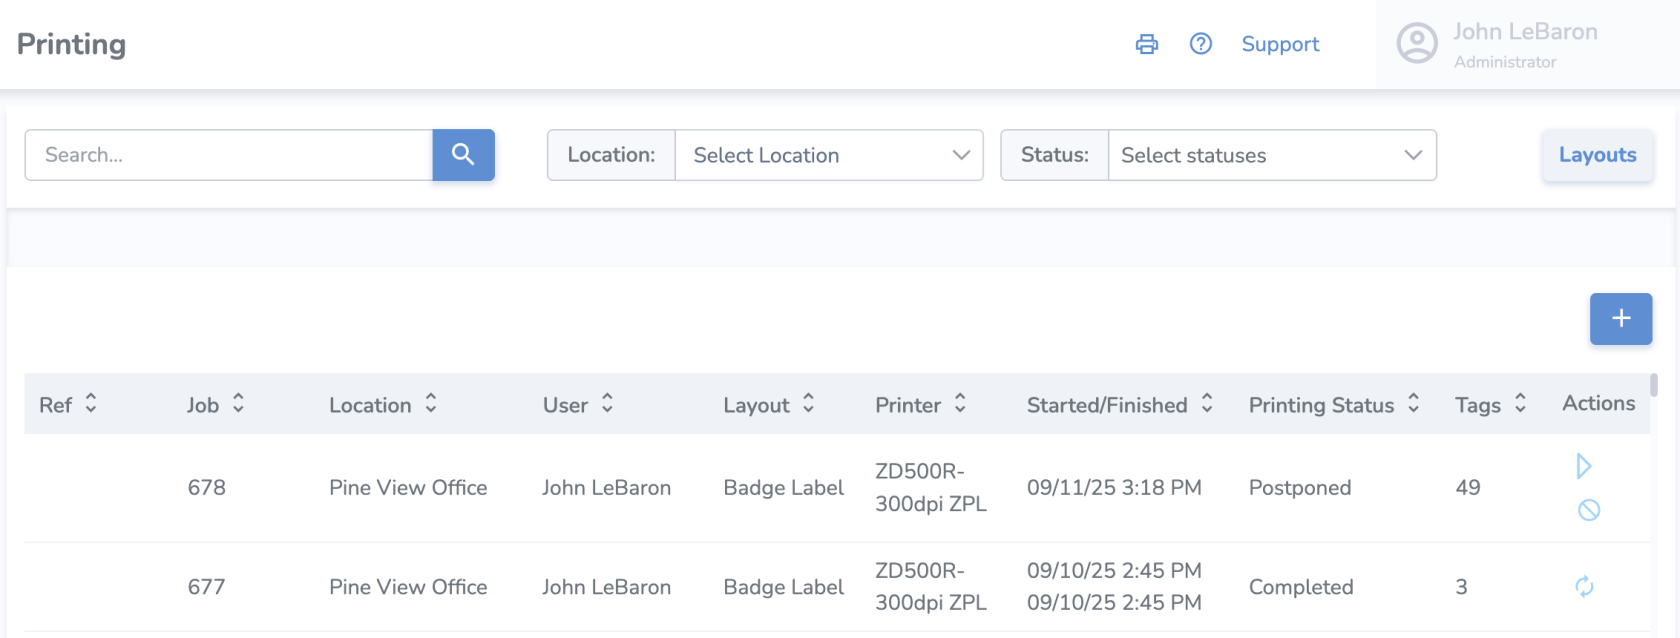Cancel job 678 with the ban icon
The height and width of the screenshot is (638, 1680).
coord(1588,510)
